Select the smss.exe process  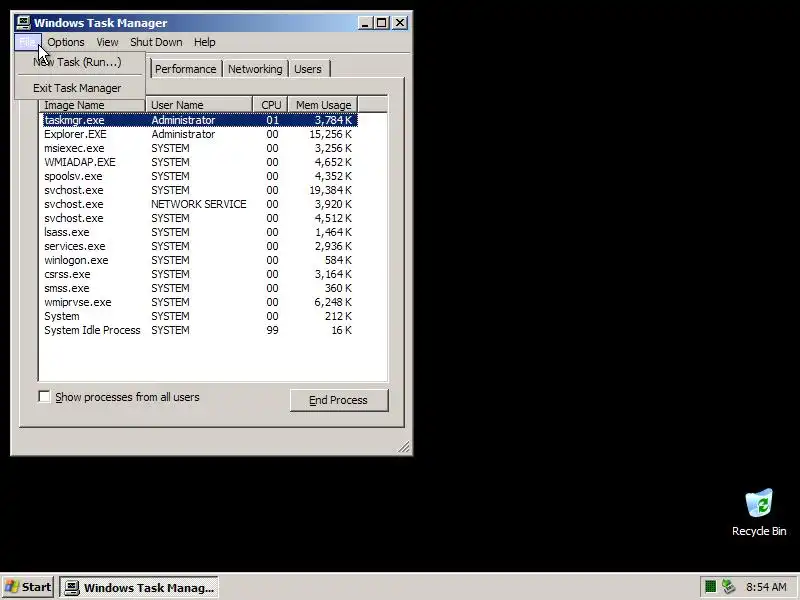pos(200,288)
